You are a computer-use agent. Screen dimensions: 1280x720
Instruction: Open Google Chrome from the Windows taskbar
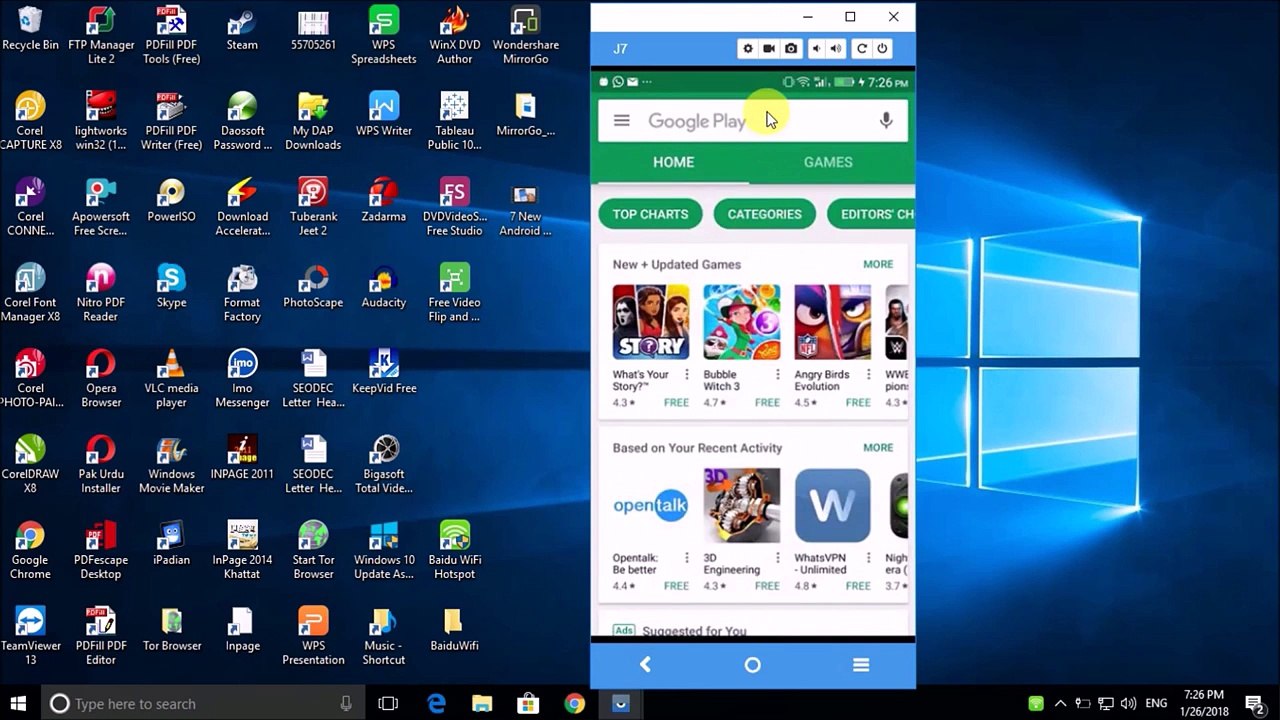574,704
